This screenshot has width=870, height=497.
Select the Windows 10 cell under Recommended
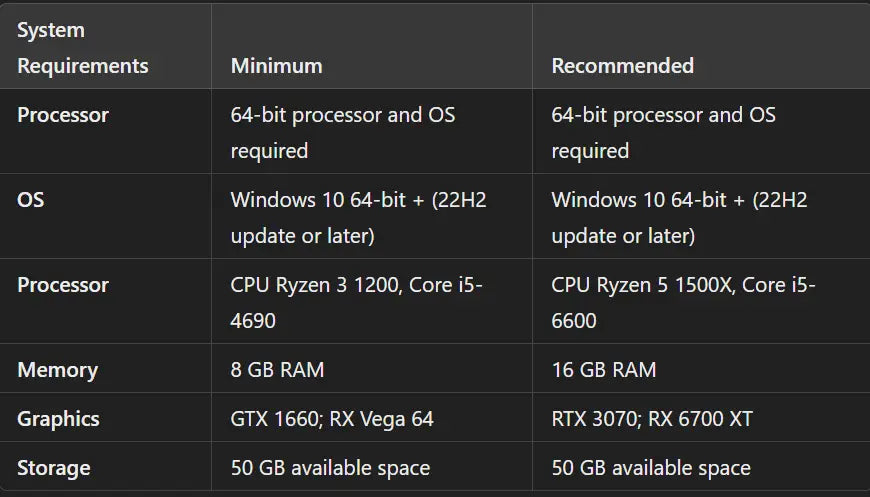[679, 217]
